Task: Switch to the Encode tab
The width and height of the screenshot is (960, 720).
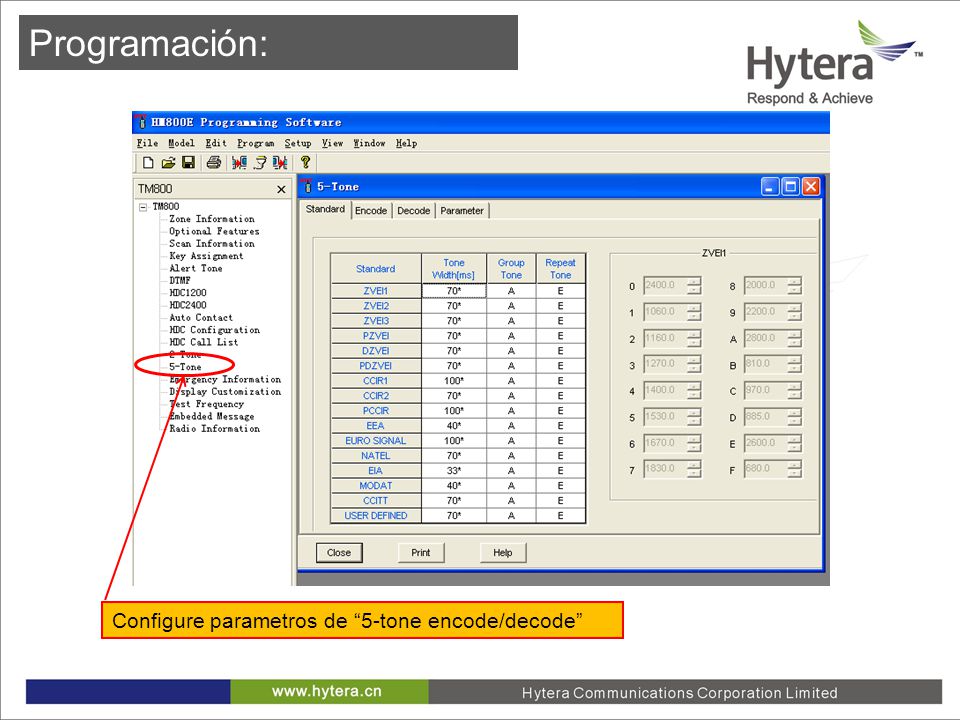Action: [x=371, y=211]
